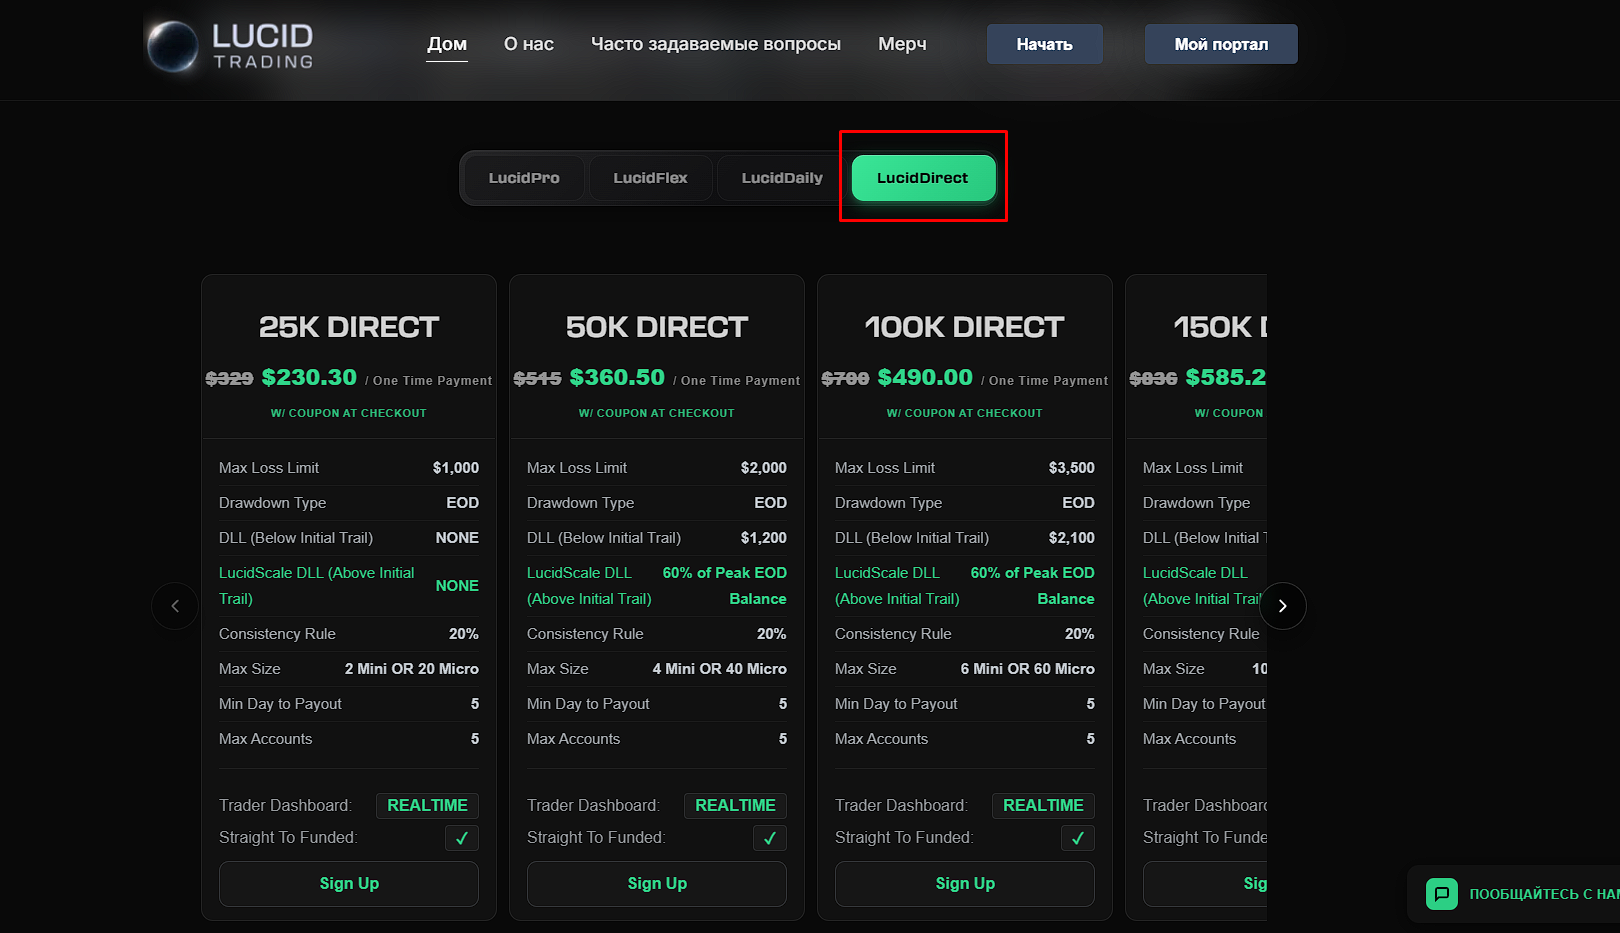1620x933 pixels.
Task: Click 4 Mini OR 40 Micro value
Action: [720, 669]
